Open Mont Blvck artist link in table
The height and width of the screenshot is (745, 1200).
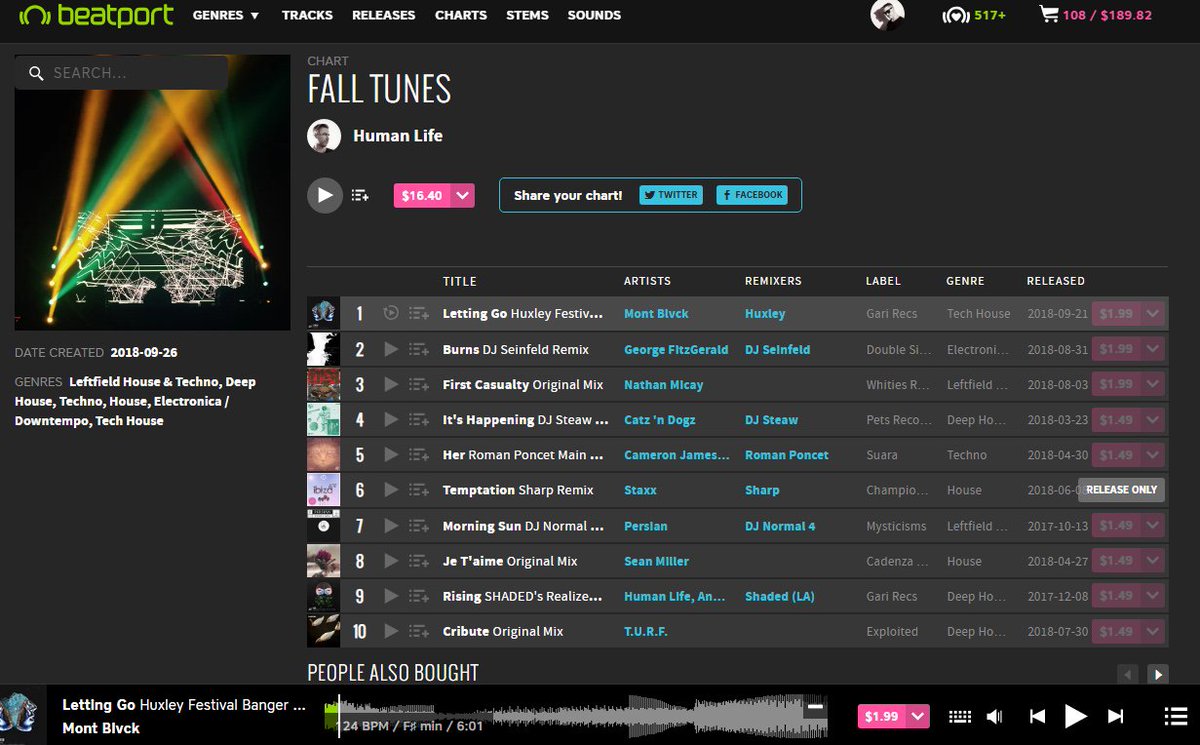pos(656,314)
